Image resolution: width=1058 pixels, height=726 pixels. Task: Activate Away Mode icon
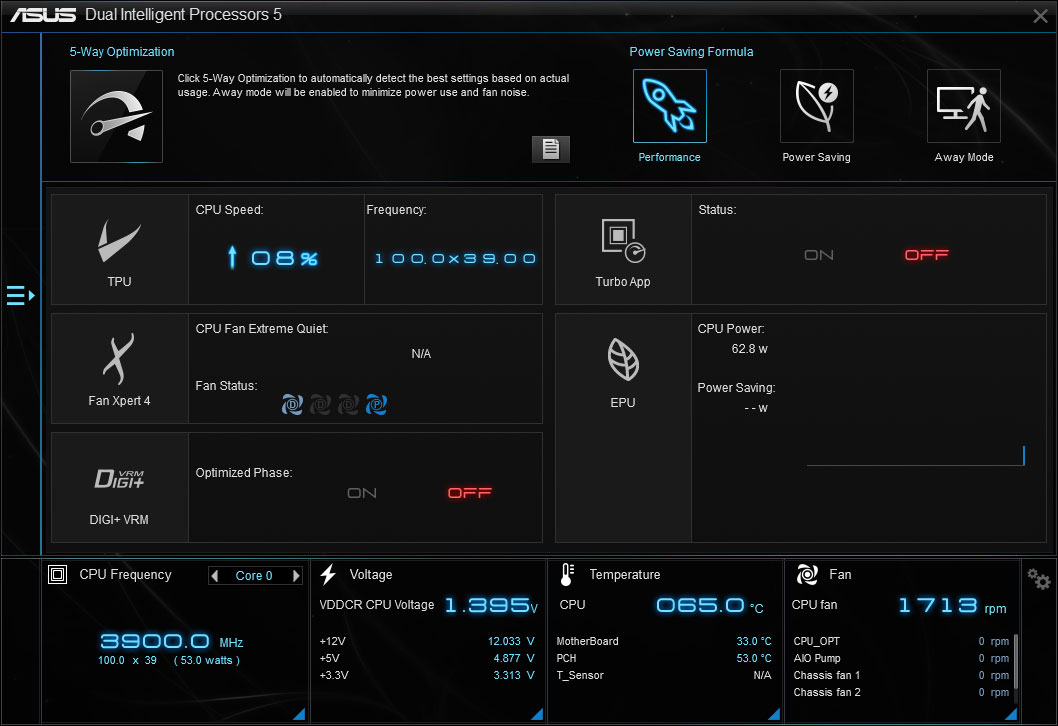pyautogui.click(x=964, y=106)
